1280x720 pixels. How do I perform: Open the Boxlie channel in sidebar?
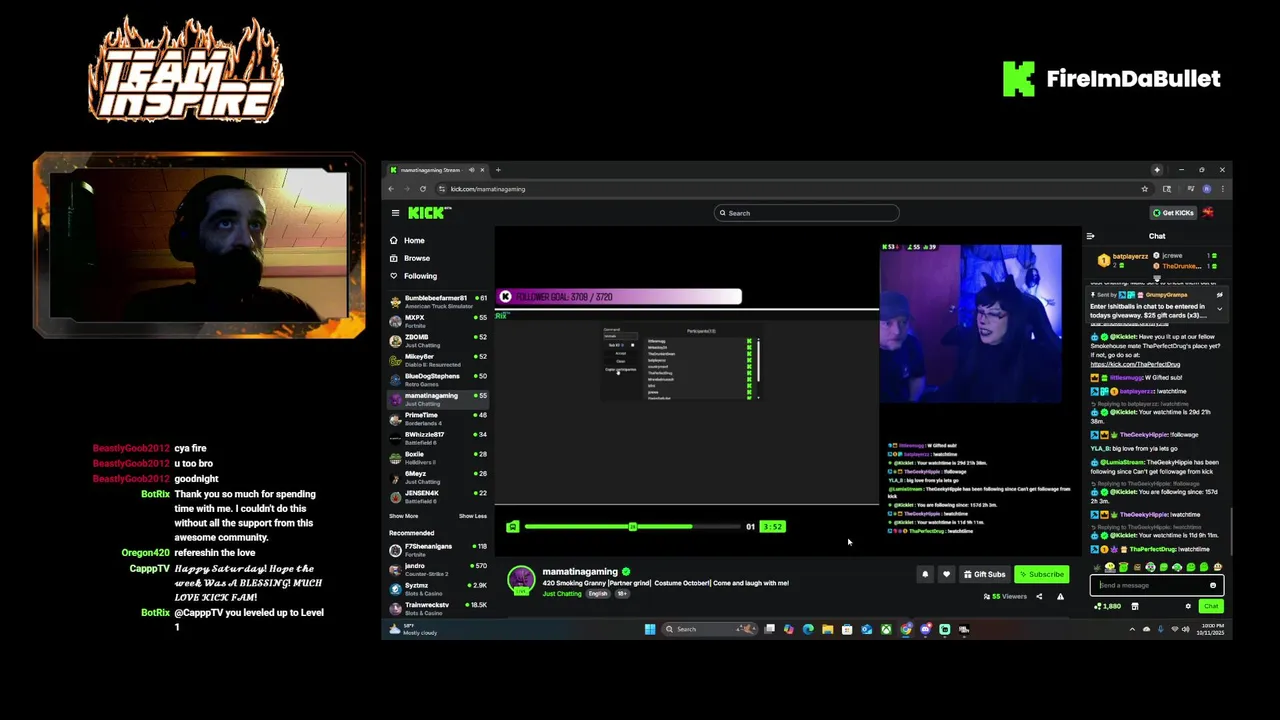[438, 457]
